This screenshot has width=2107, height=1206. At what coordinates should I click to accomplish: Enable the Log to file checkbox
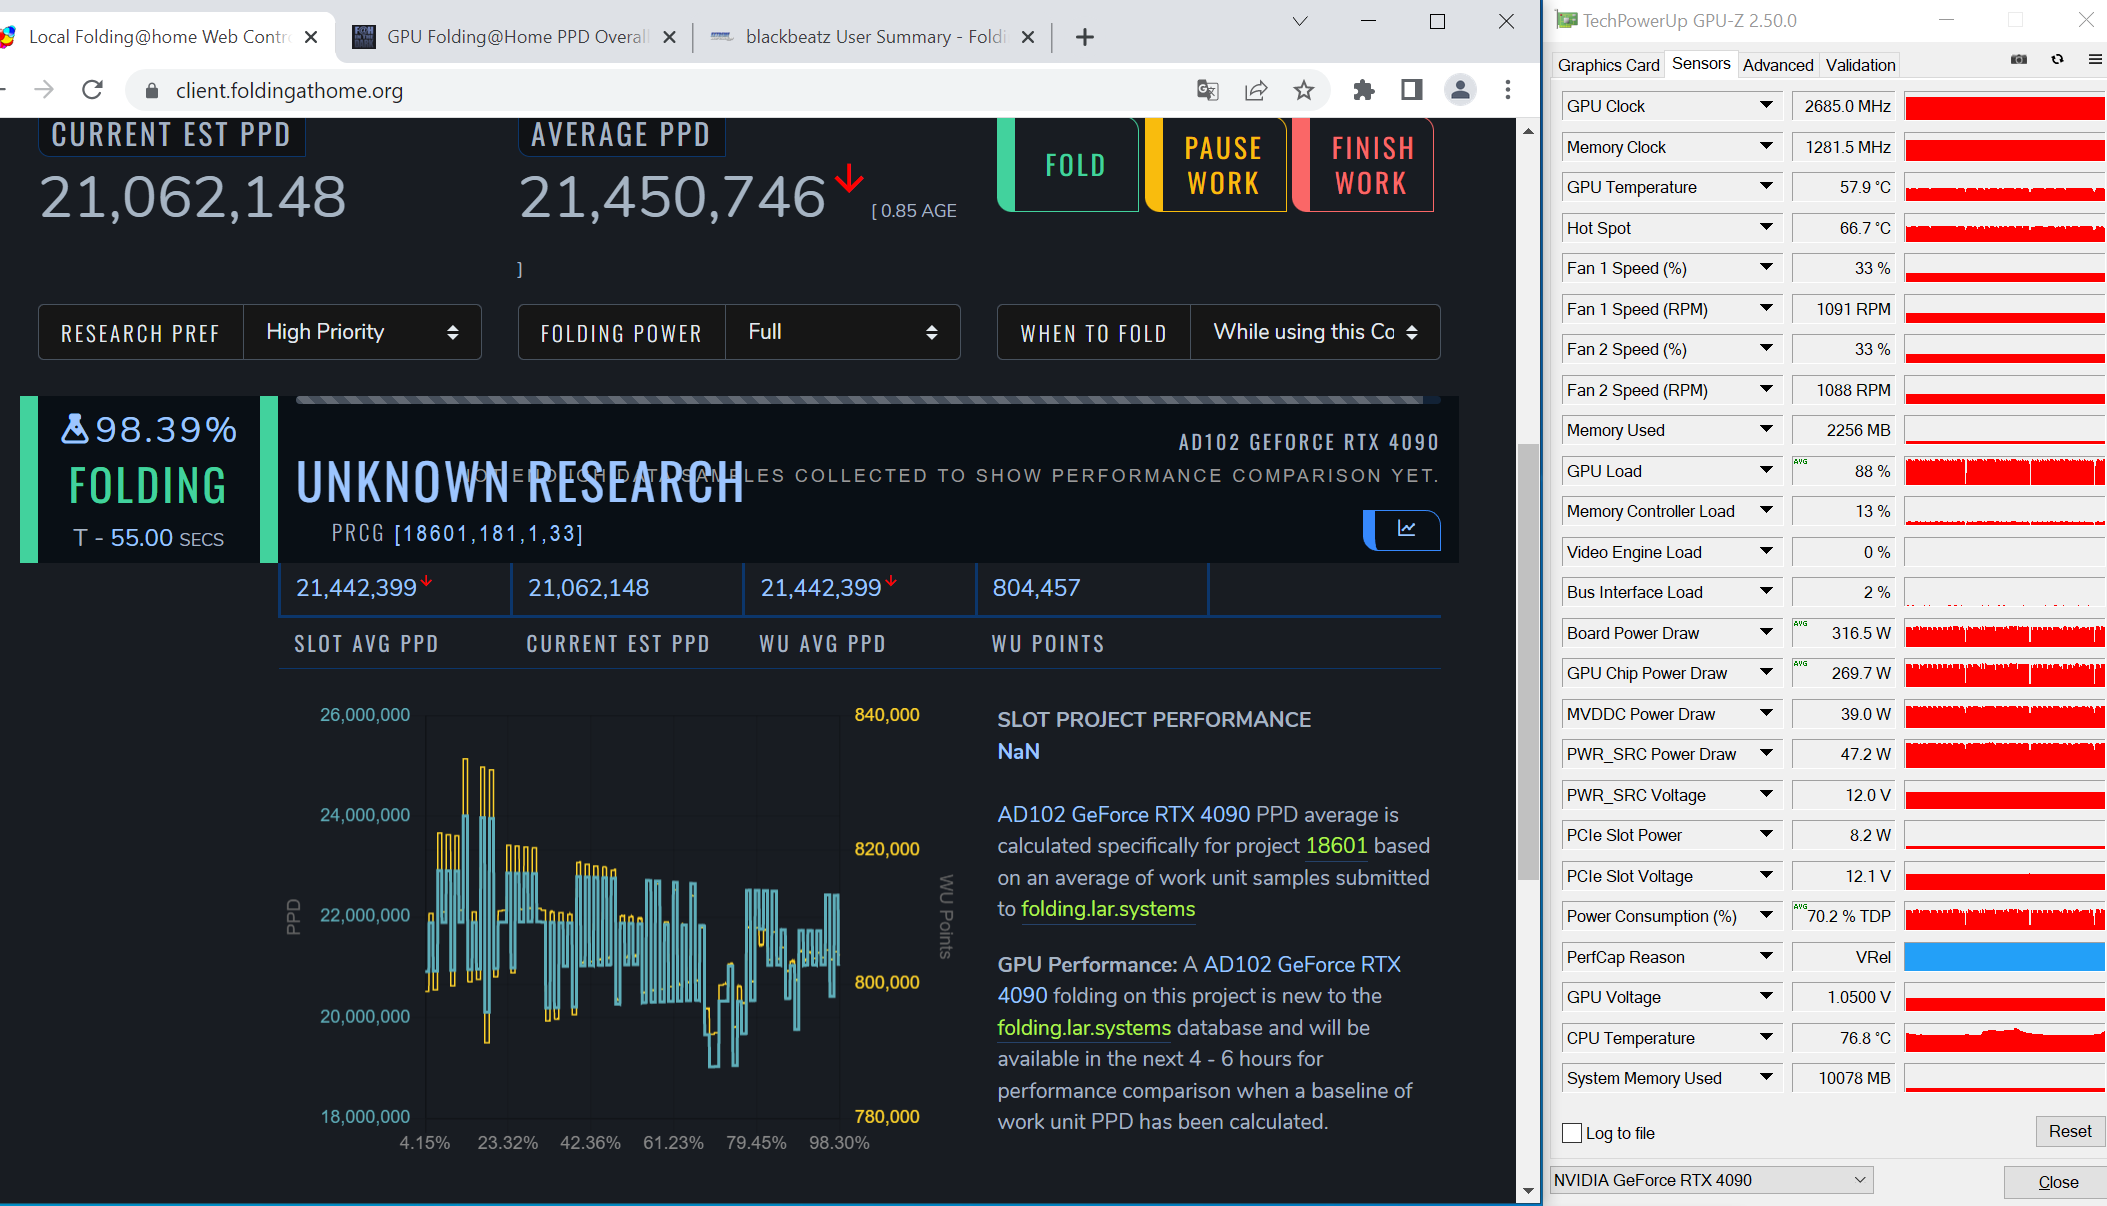(x=1571, y=1133)
